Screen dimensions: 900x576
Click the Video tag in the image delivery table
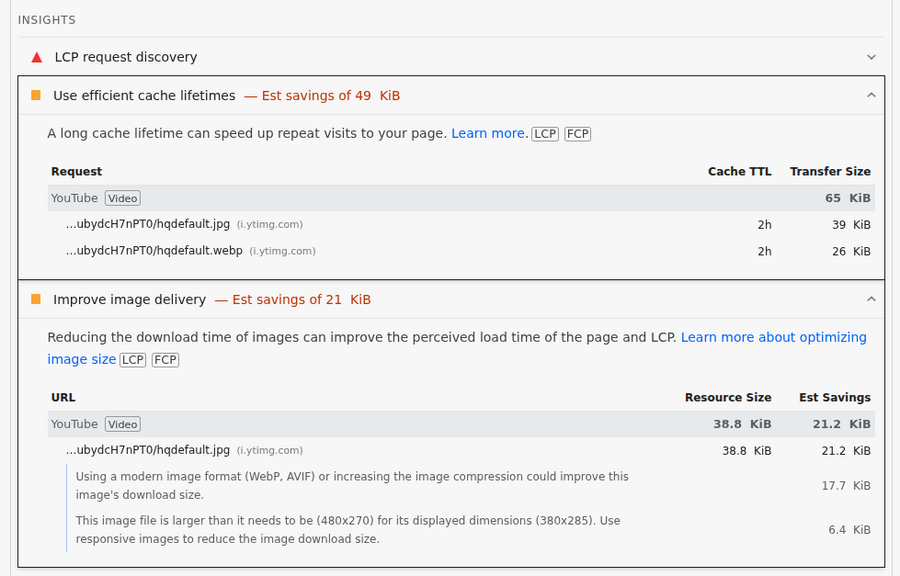123,424
